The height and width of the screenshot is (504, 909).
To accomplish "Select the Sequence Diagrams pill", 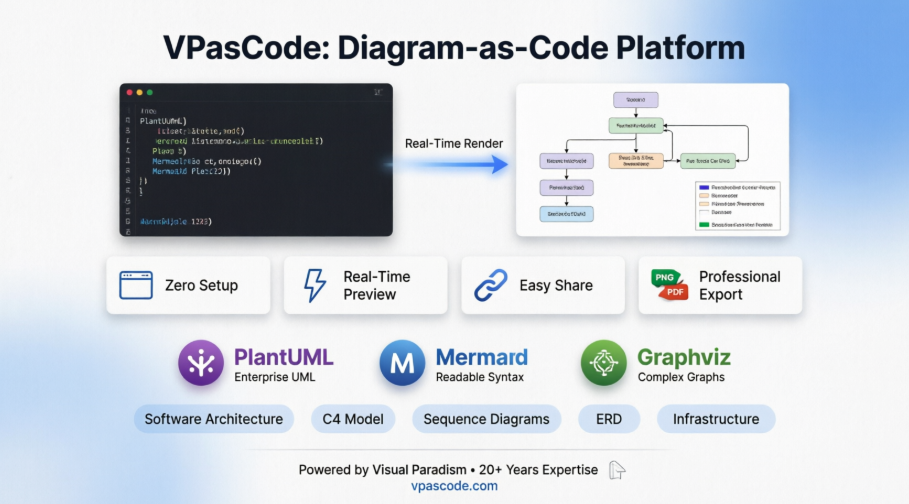I will pyautogui.click(x=486, y=419).
